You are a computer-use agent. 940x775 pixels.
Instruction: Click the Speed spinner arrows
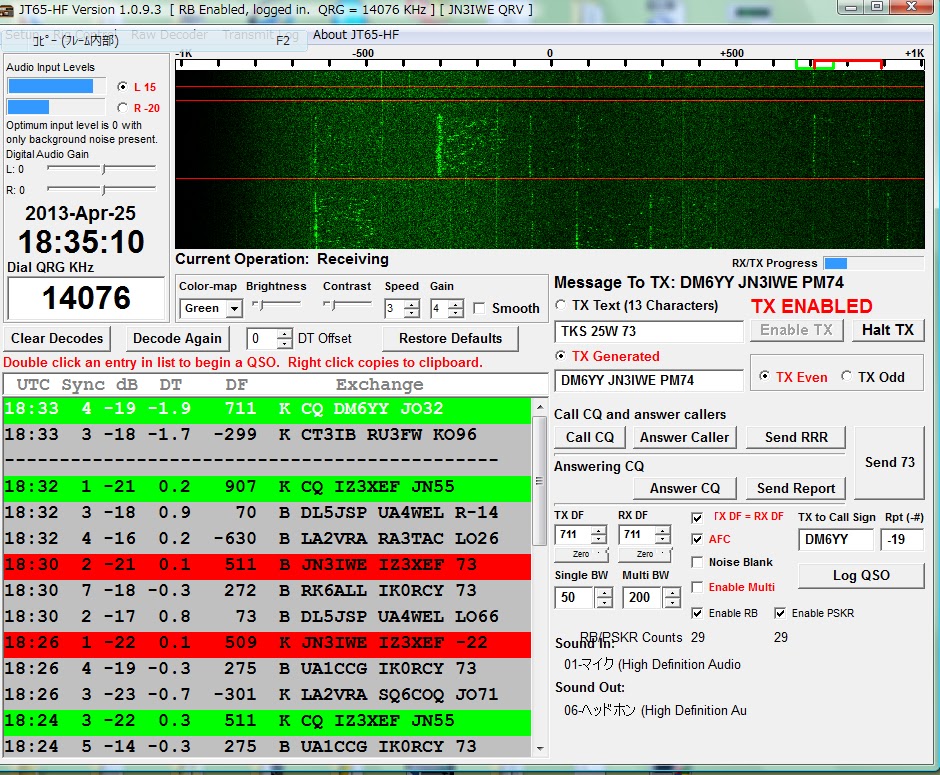[x=412, y=309]
